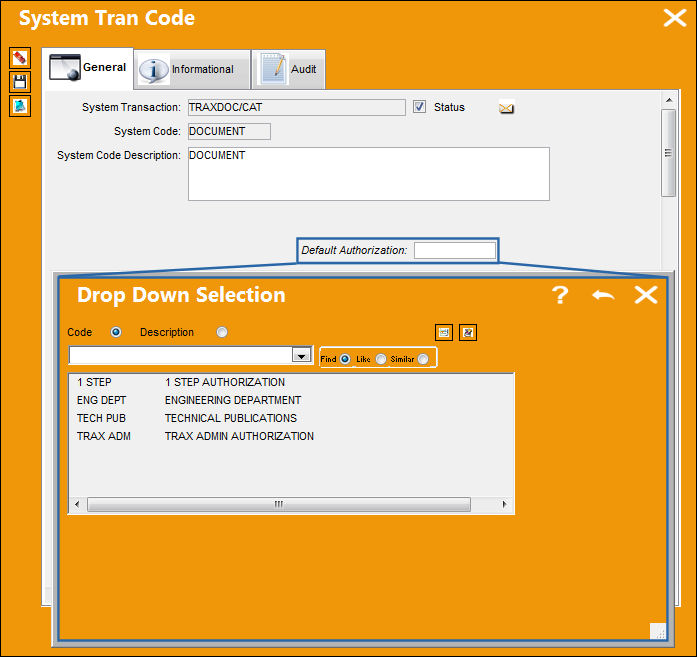Toggle the Status checkbox
Screen dimensions: 697x657
(419, 107)
